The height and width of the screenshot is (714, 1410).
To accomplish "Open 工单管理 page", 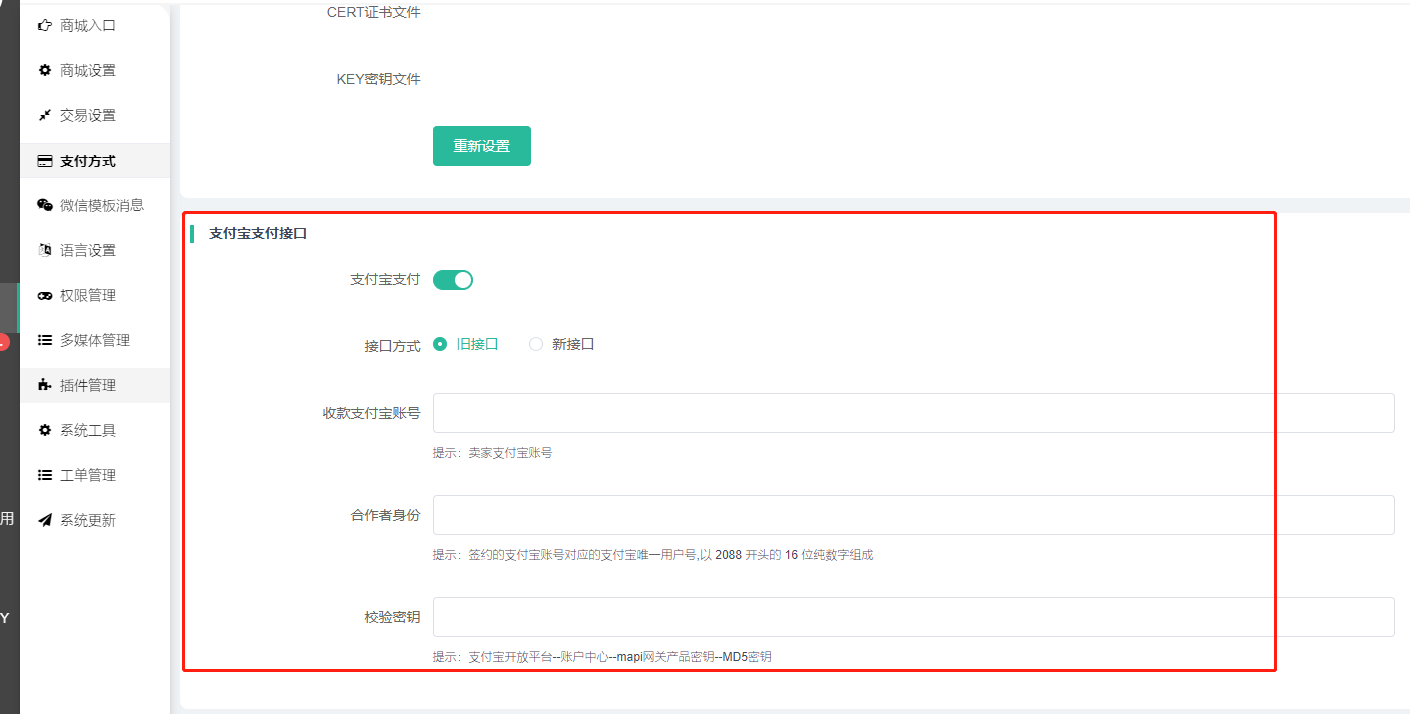I will tap(95, 475).
